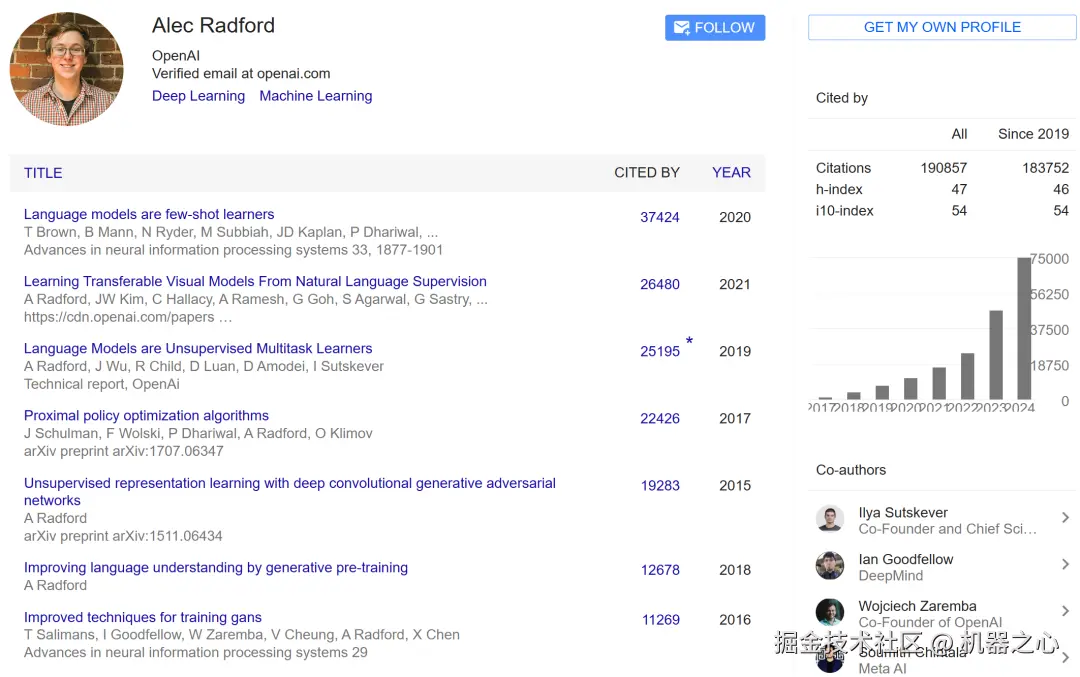
Task: Open the Deep Learning interest link
Action: 198,96
